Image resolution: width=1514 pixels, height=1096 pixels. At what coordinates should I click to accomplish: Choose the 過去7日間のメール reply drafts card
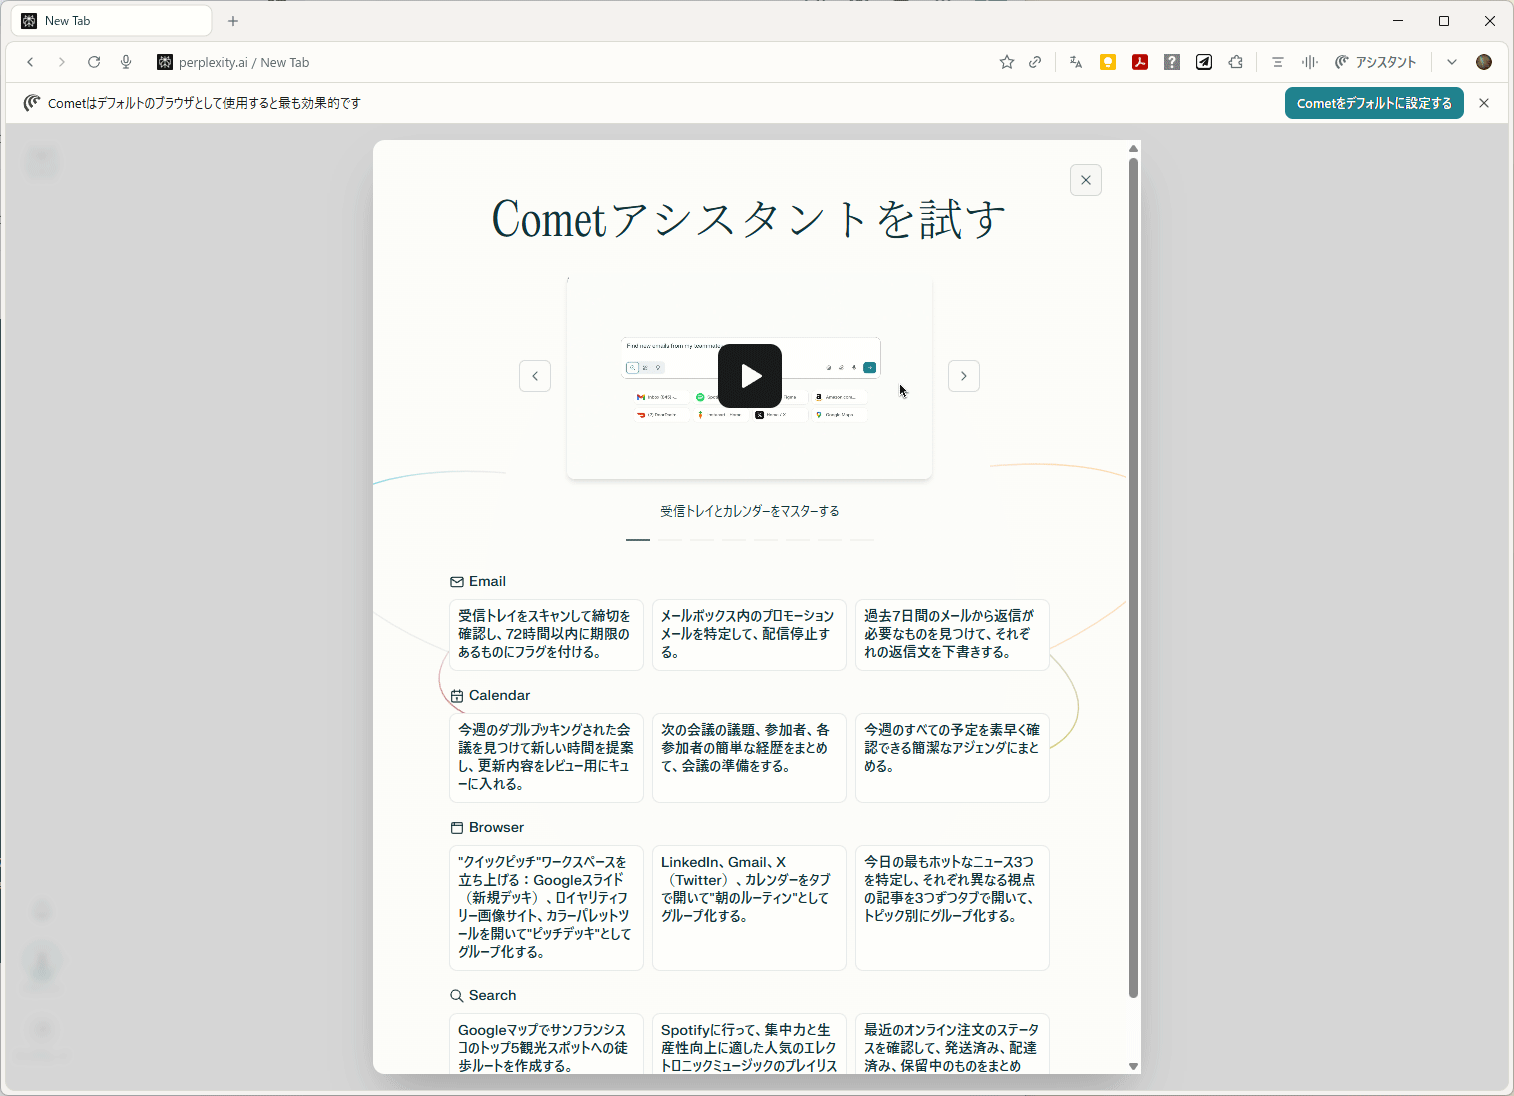click(x=952, y=634)
